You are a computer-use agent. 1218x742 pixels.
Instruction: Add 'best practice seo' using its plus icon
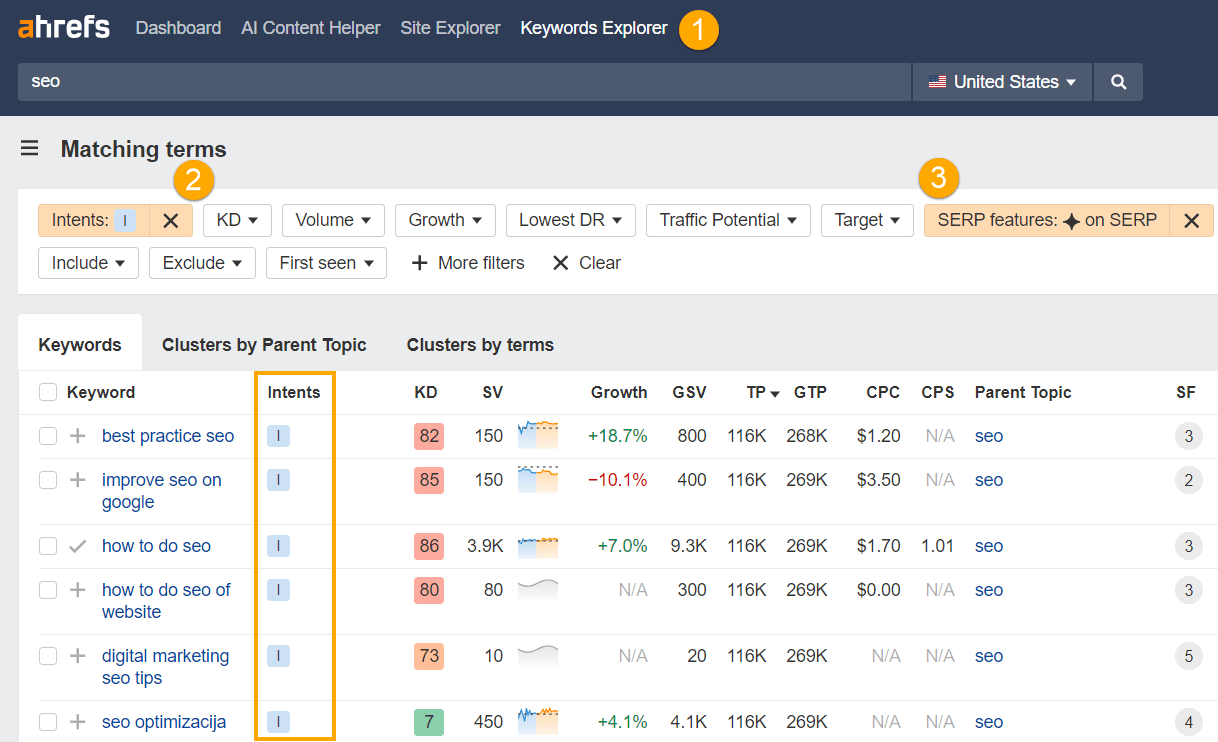point(77,436)
